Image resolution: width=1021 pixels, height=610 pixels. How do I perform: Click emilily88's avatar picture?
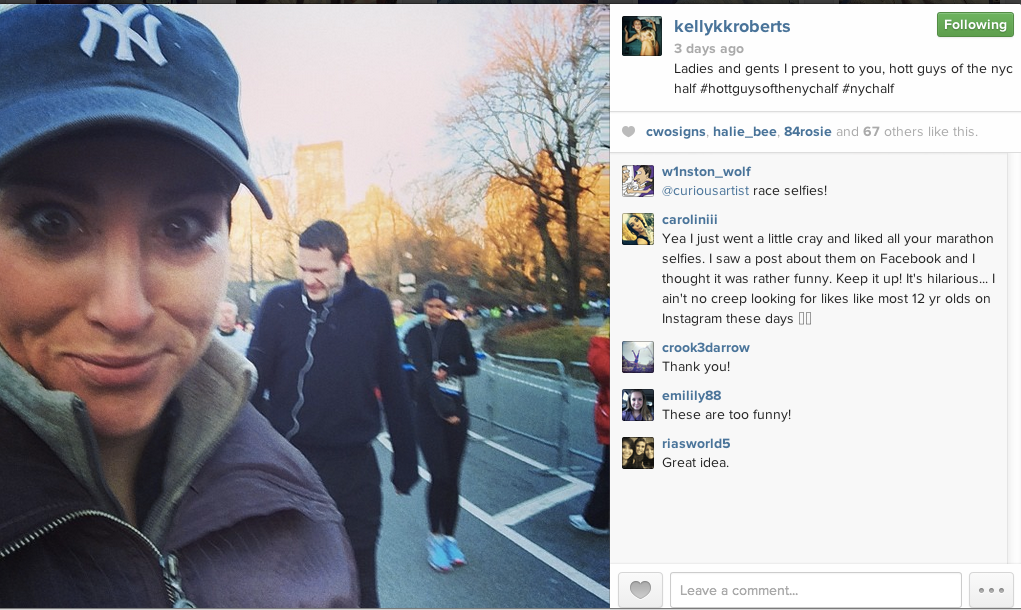click(637, 405)
